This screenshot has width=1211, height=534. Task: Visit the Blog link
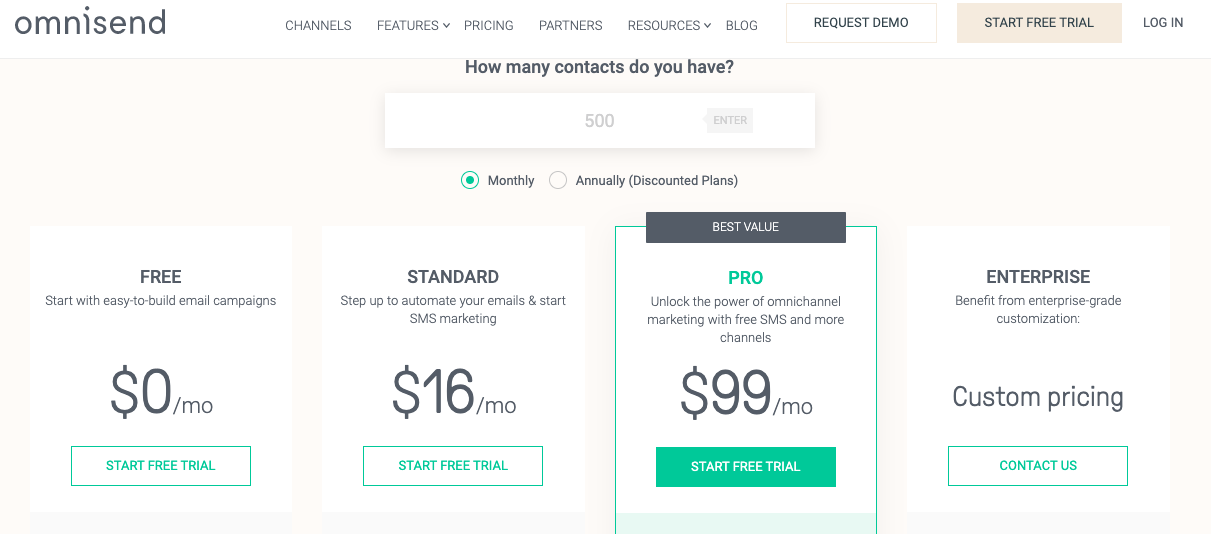741,25
